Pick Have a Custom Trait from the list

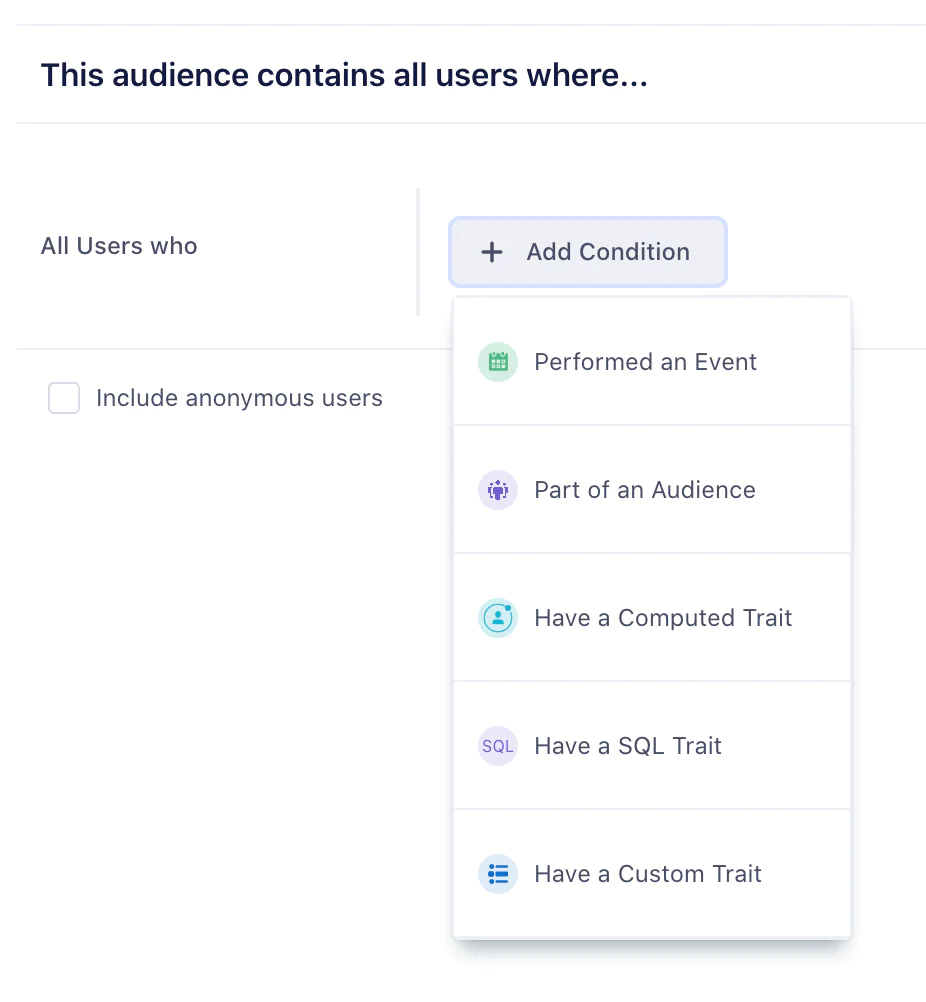coord(648,874)
